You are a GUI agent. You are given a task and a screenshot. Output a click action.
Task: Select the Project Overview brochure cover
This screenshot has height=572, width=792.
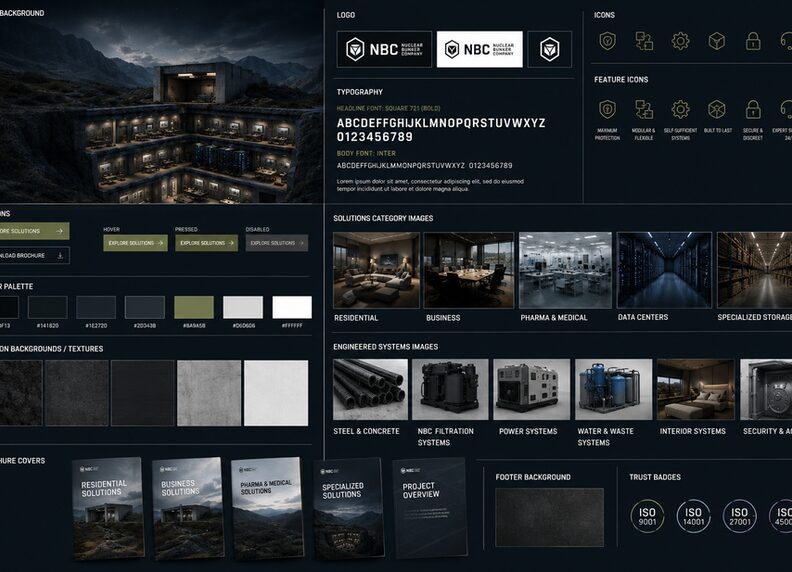[430, 508]
